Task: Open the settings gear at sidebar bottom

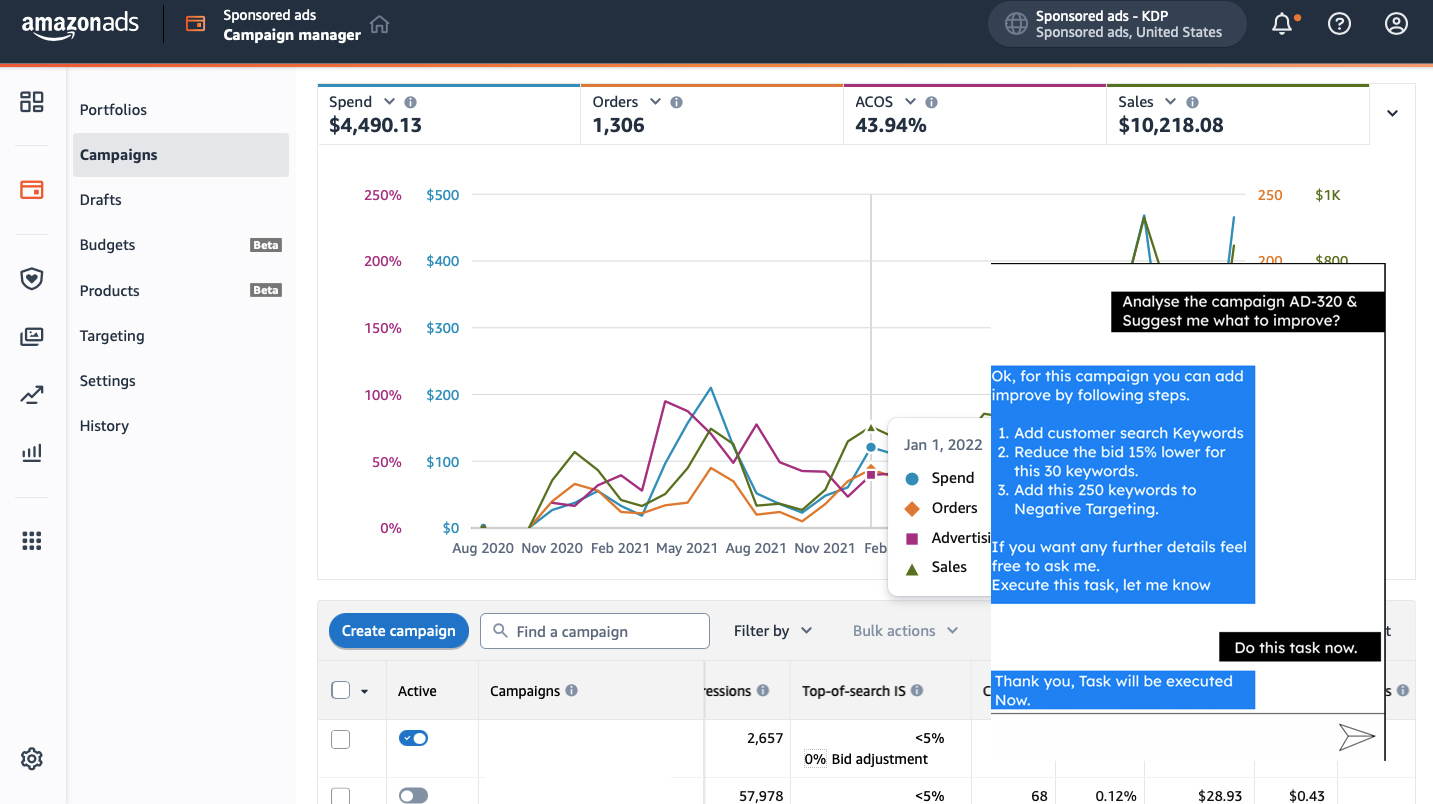Action: 32,759
